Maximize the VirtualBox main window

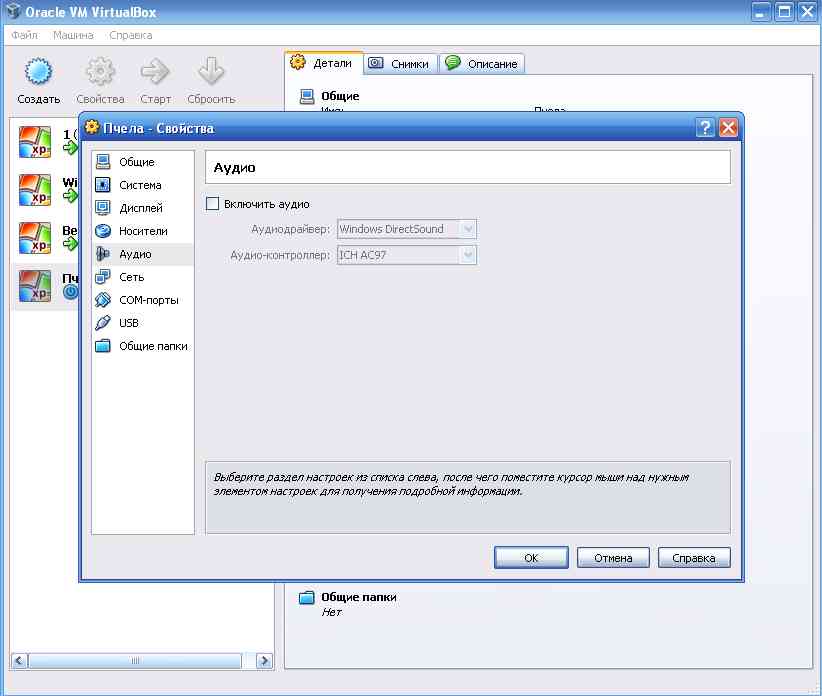[784, 12]
